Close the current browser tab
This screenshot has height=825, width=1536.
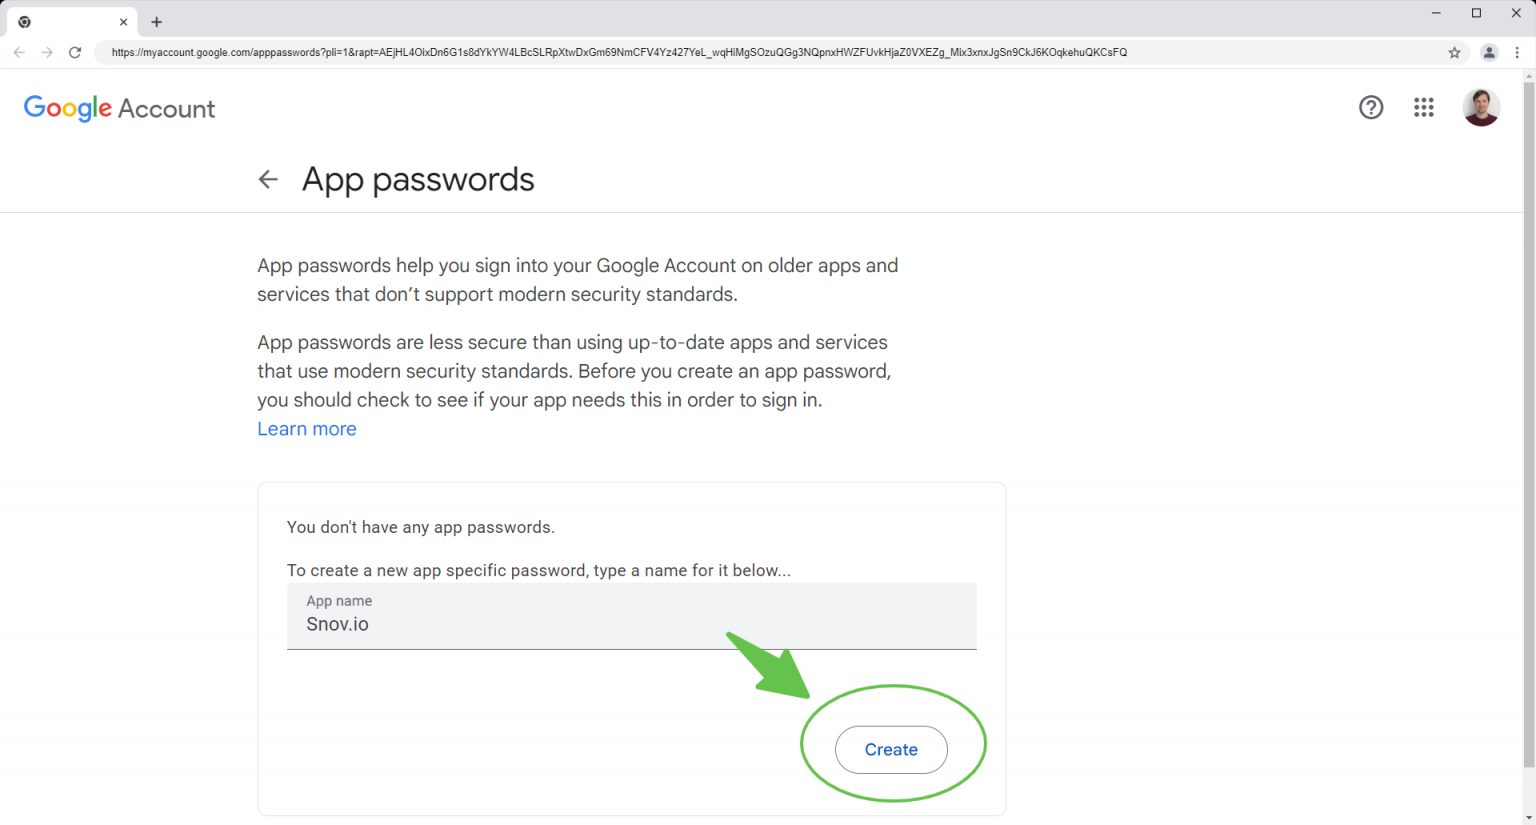click(123, 21)
